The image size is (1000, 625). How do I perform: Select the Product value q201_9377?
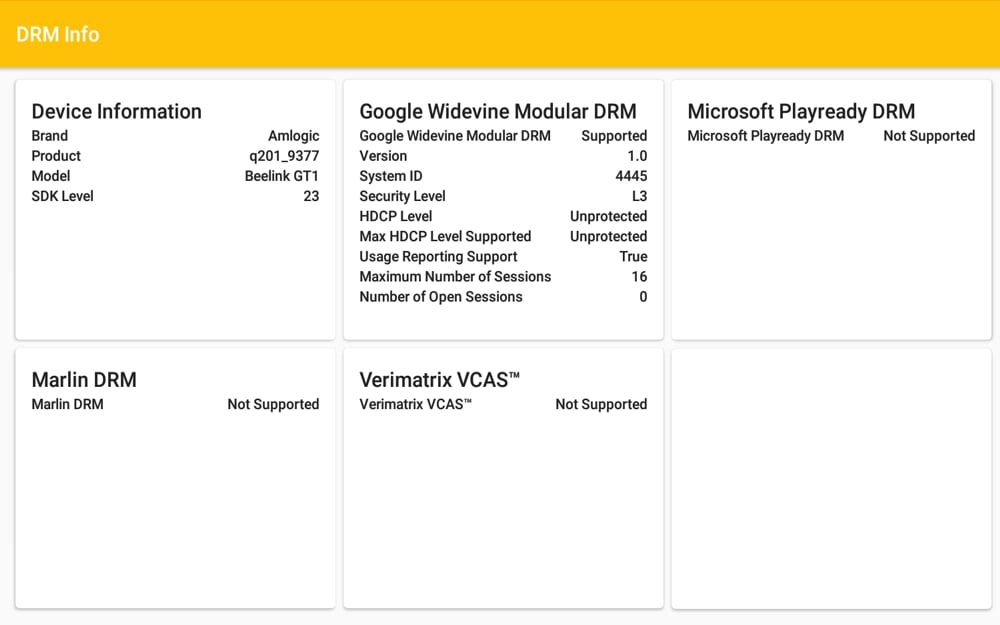(284, 156)
